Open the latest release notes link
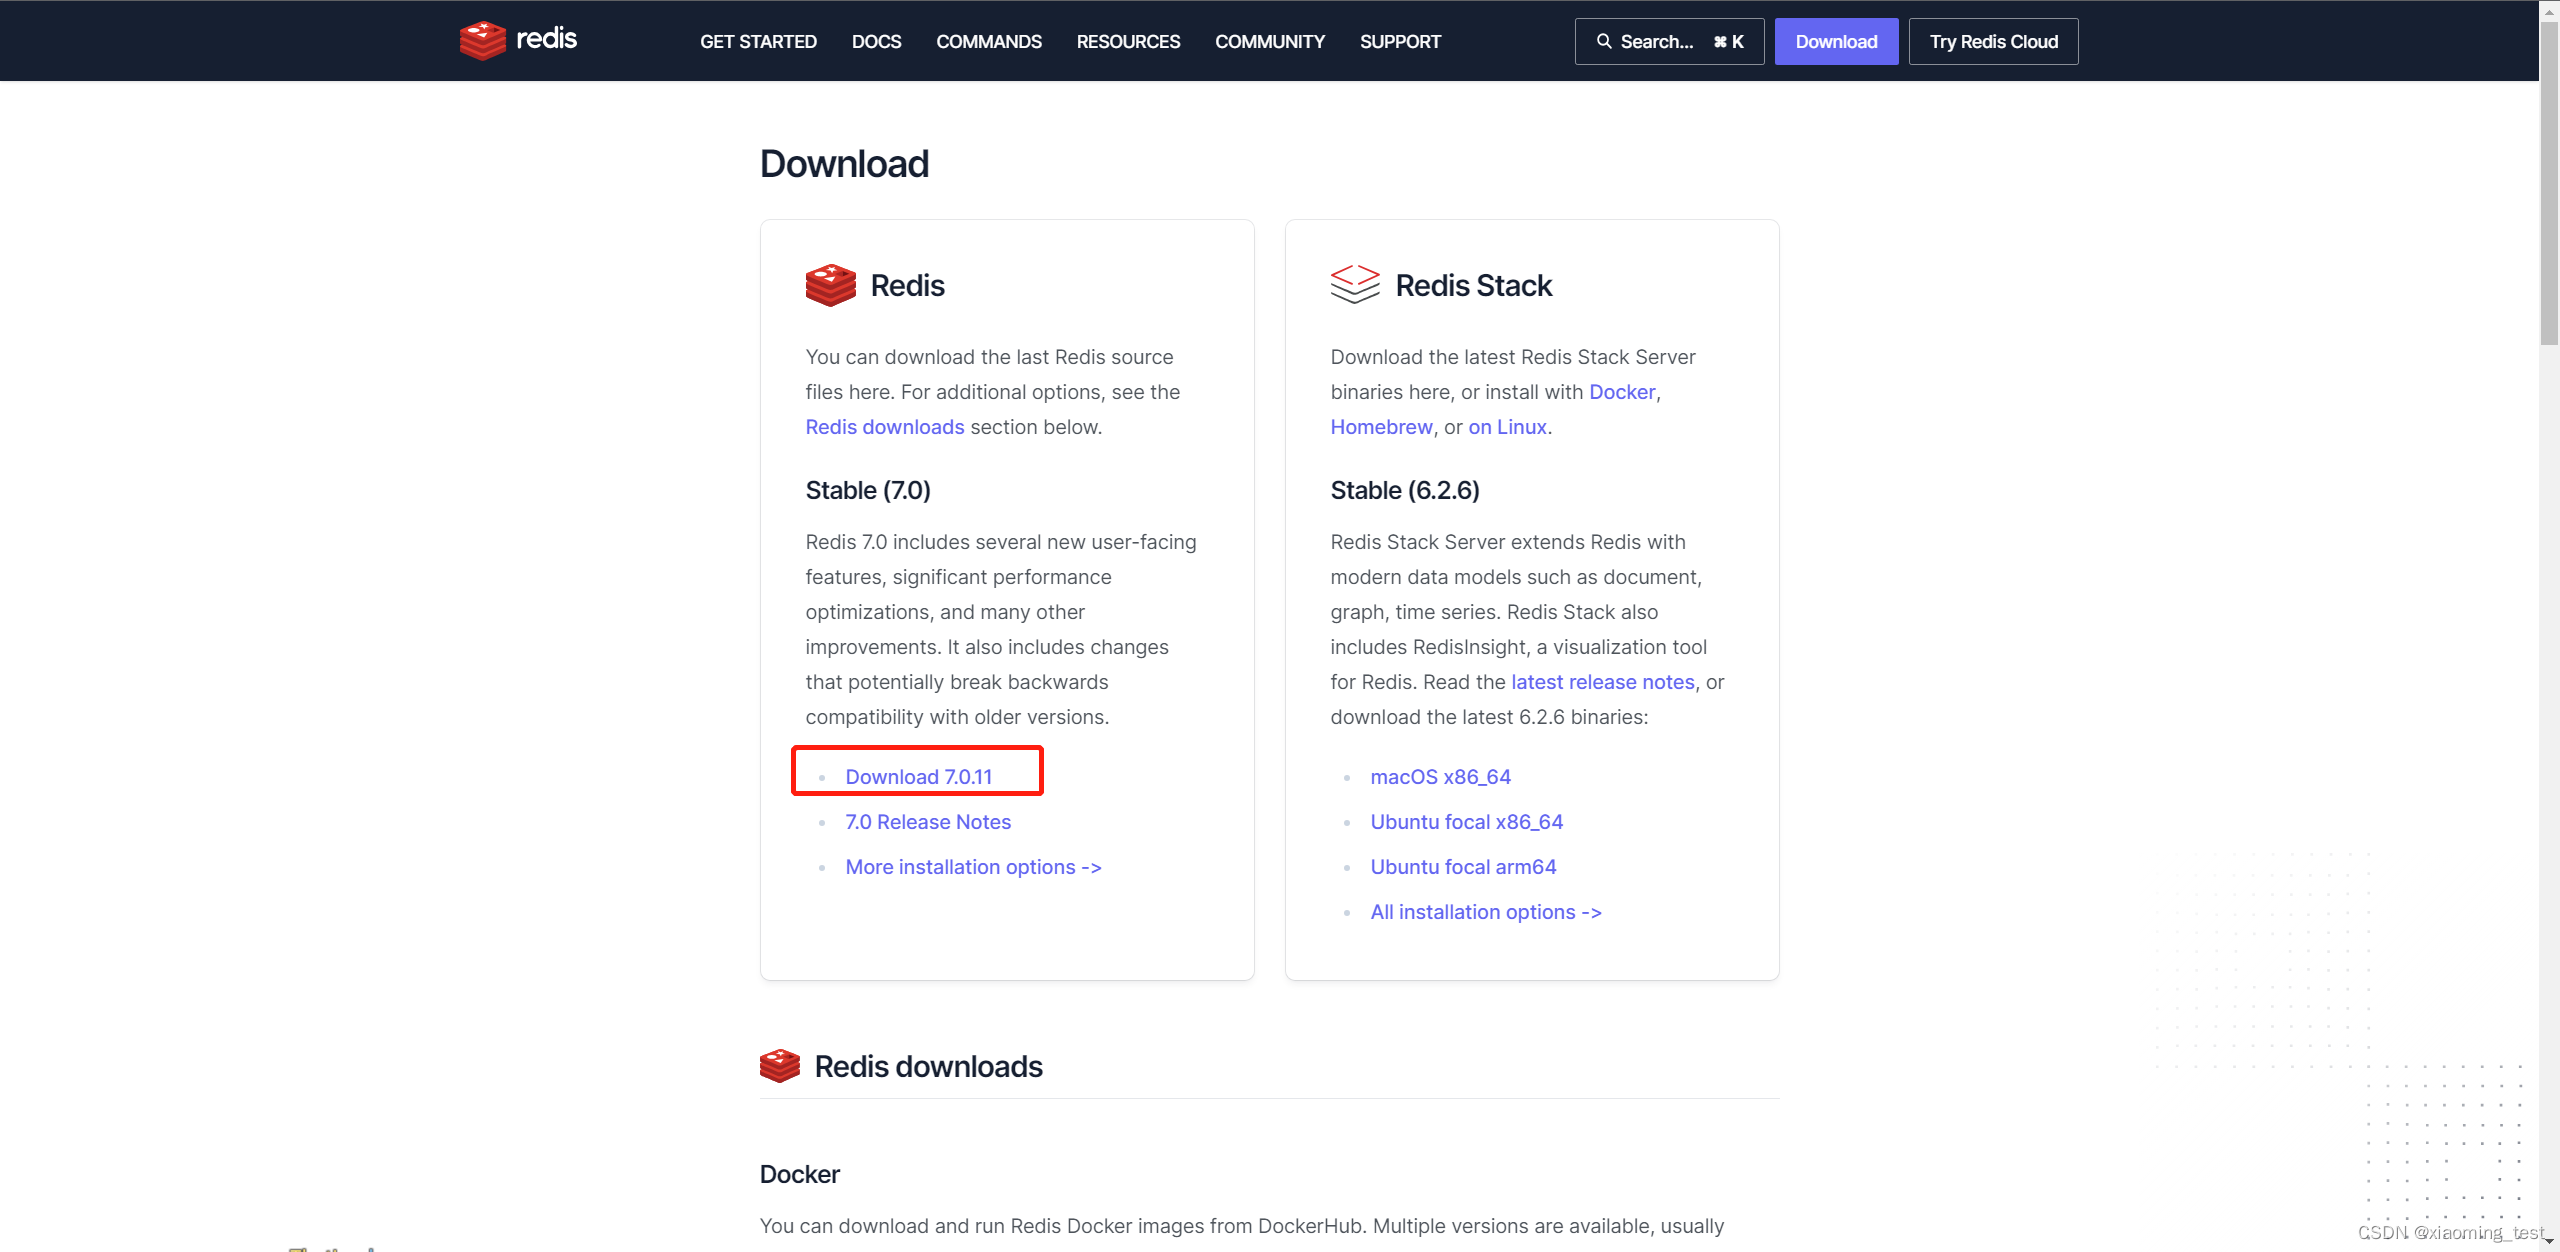The width and height of the screenshot is (2560, 1252). click(1603, 682)
